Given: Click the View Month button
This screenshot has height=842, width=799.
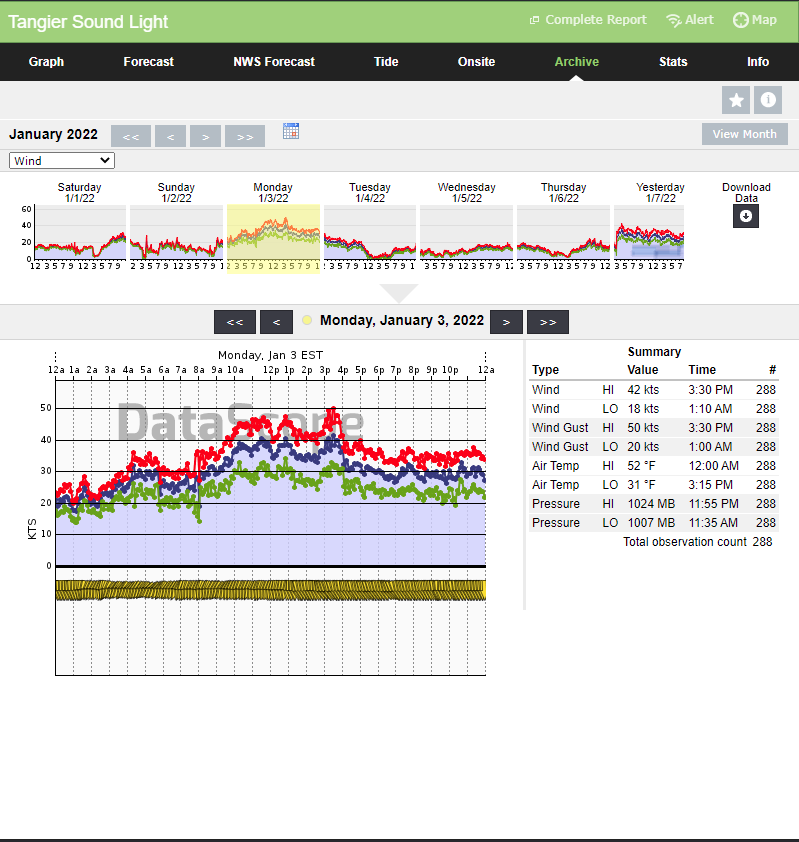Looking at the screenshot, I should [x=744, y=134].
